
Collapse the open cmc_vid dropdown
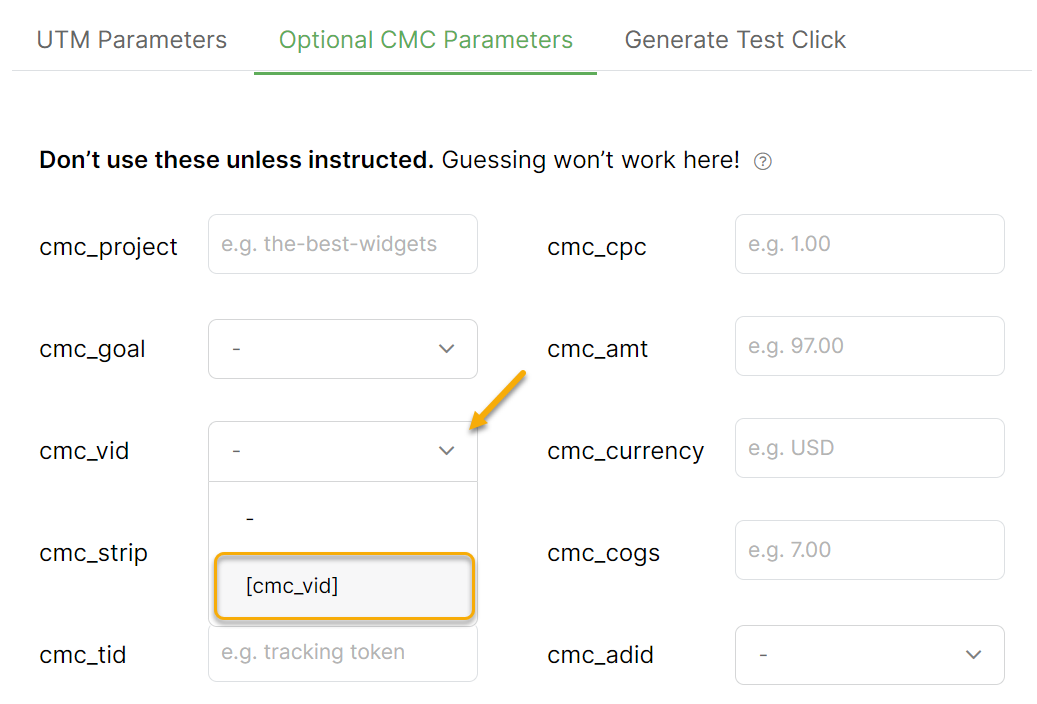point(342,451)
